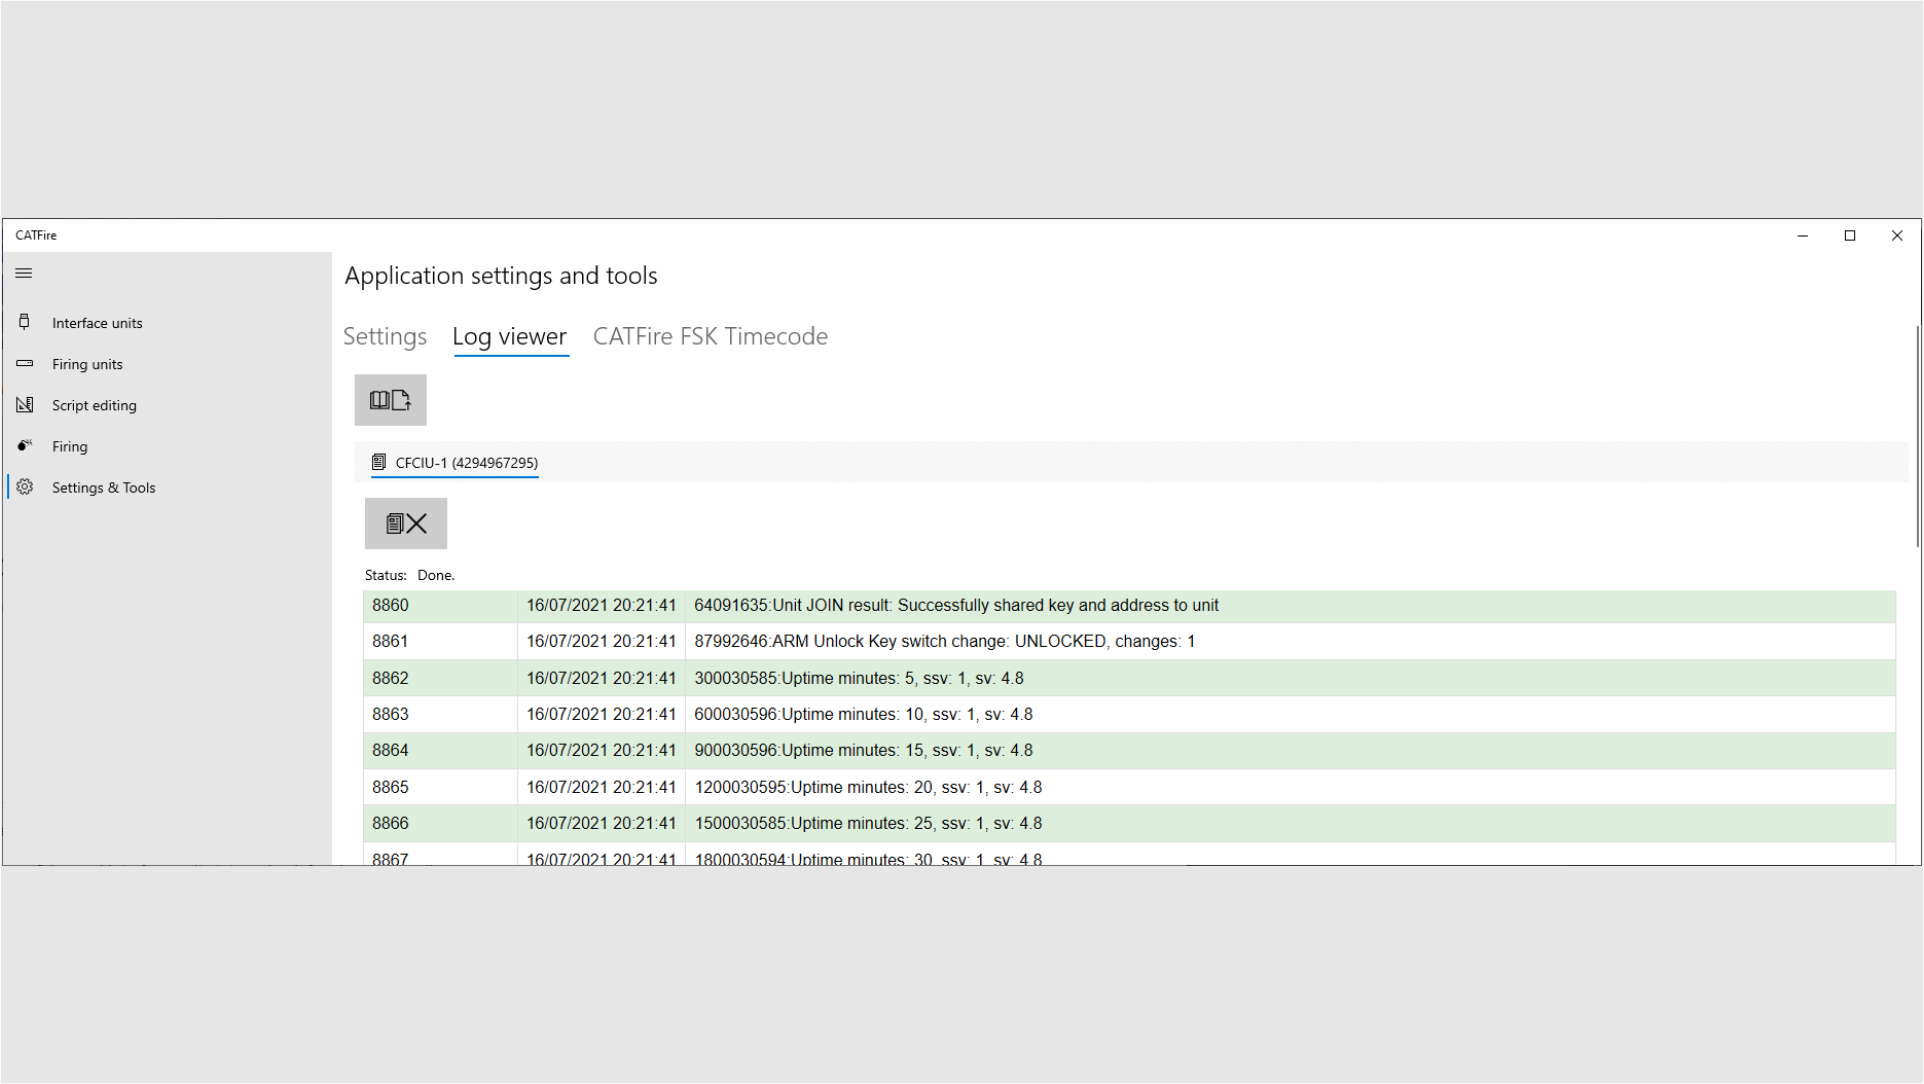Click the Settings & Tools gear icon
The width and height of the screenshot is (1924, 1084).
(25, 487)
